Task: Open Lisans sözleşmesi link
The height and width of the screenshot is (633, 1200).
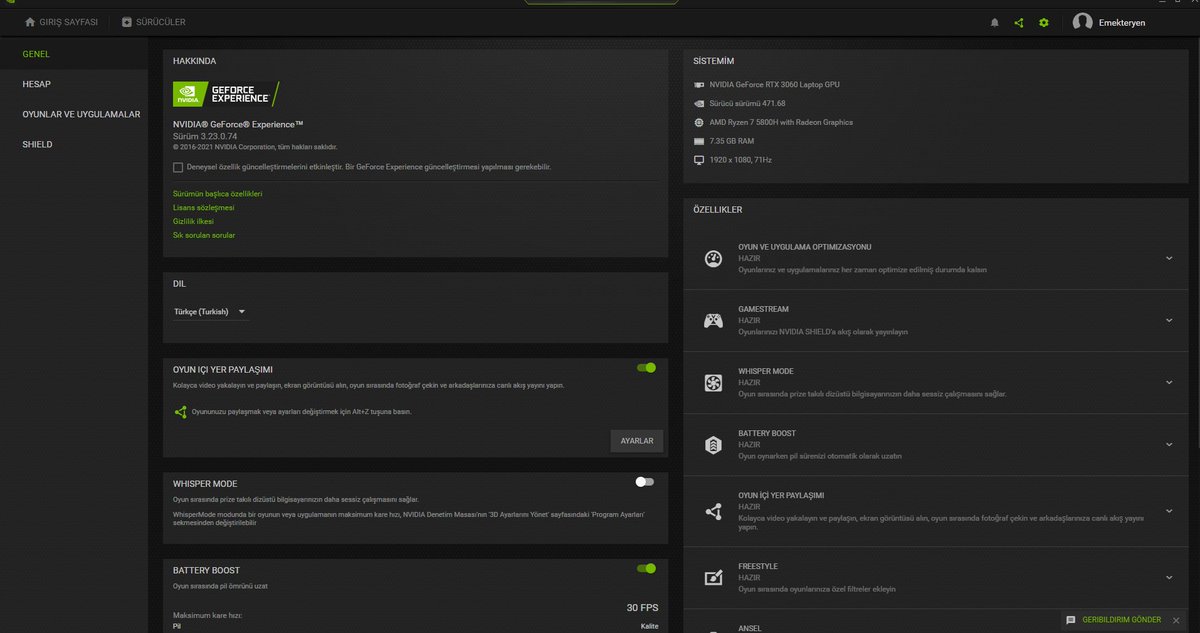Action: [x=204, y=207]
